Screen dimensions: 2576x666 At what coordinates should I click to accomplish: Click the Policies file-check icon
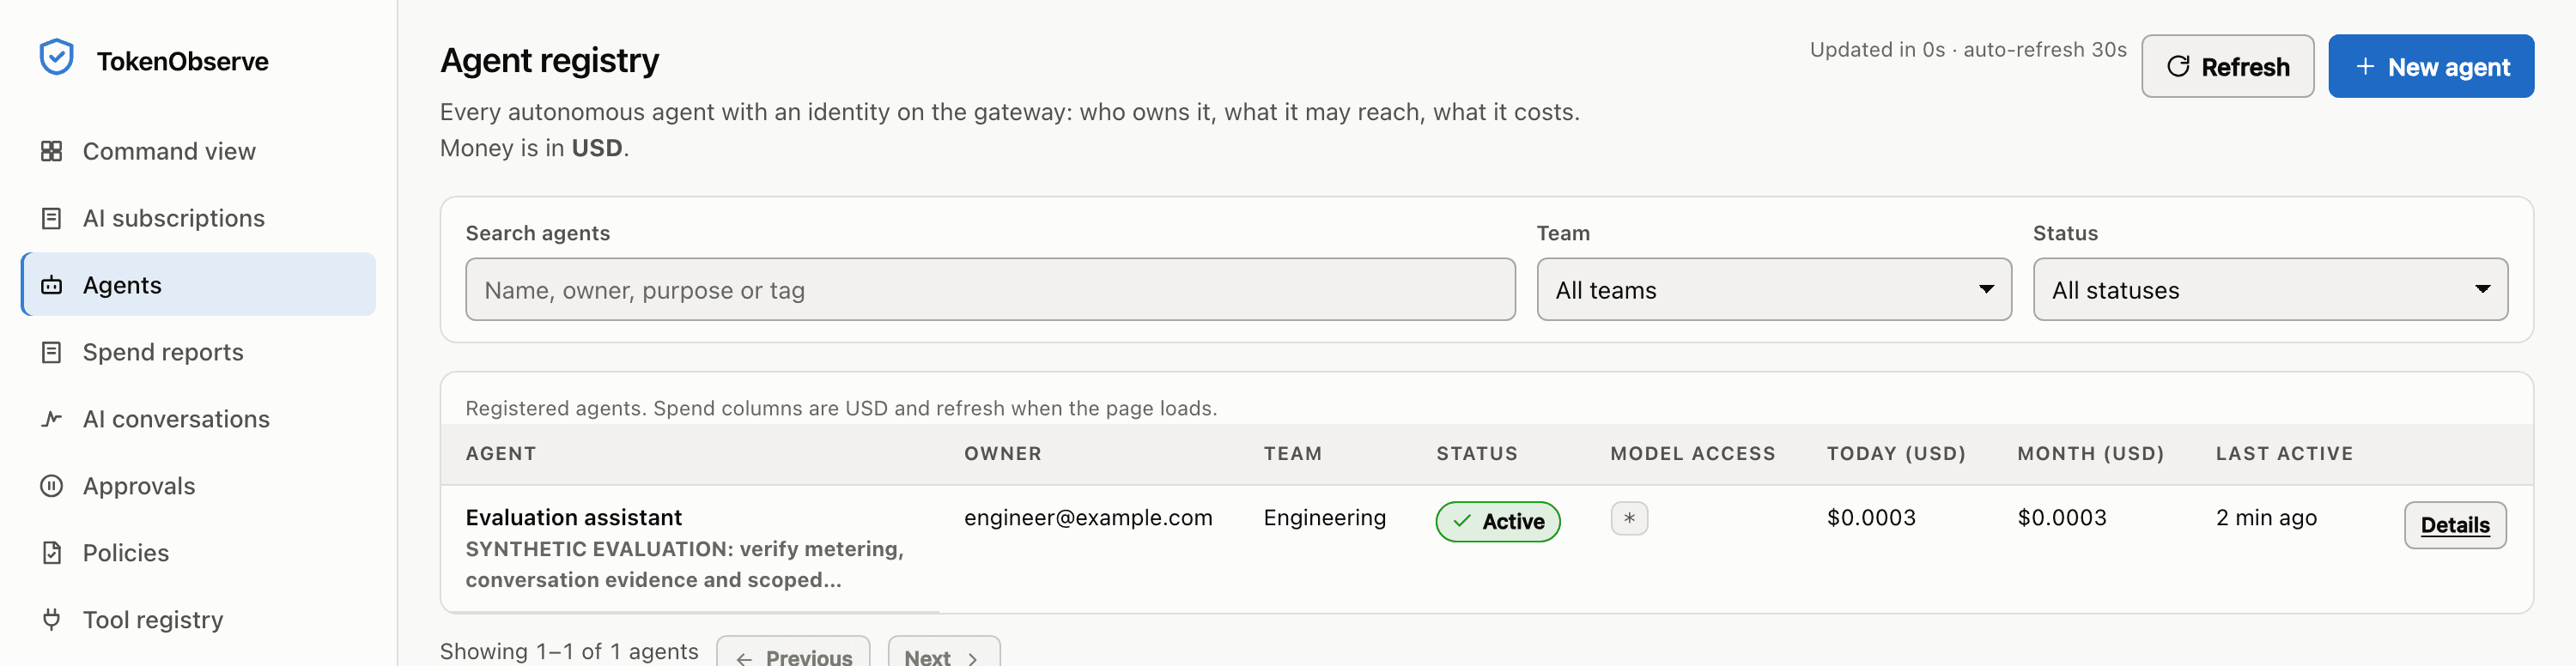pyautogui.click(x=51, y=553)
